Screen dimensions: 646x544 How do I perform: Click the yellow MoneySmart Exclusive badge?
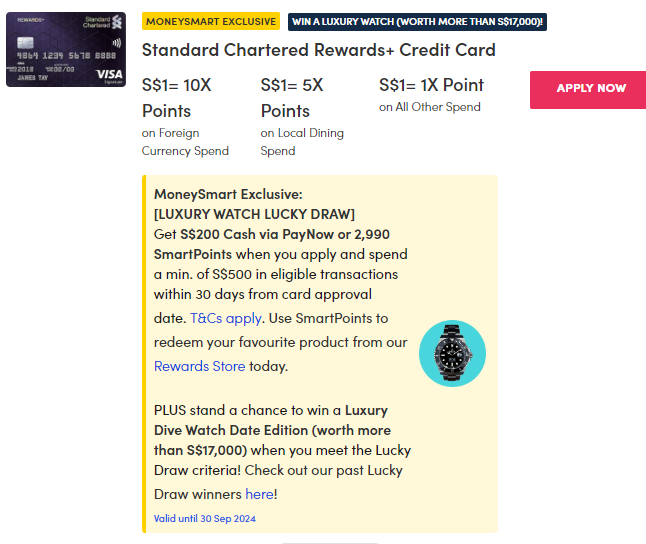pyautogui.click(x=210, y=21)
